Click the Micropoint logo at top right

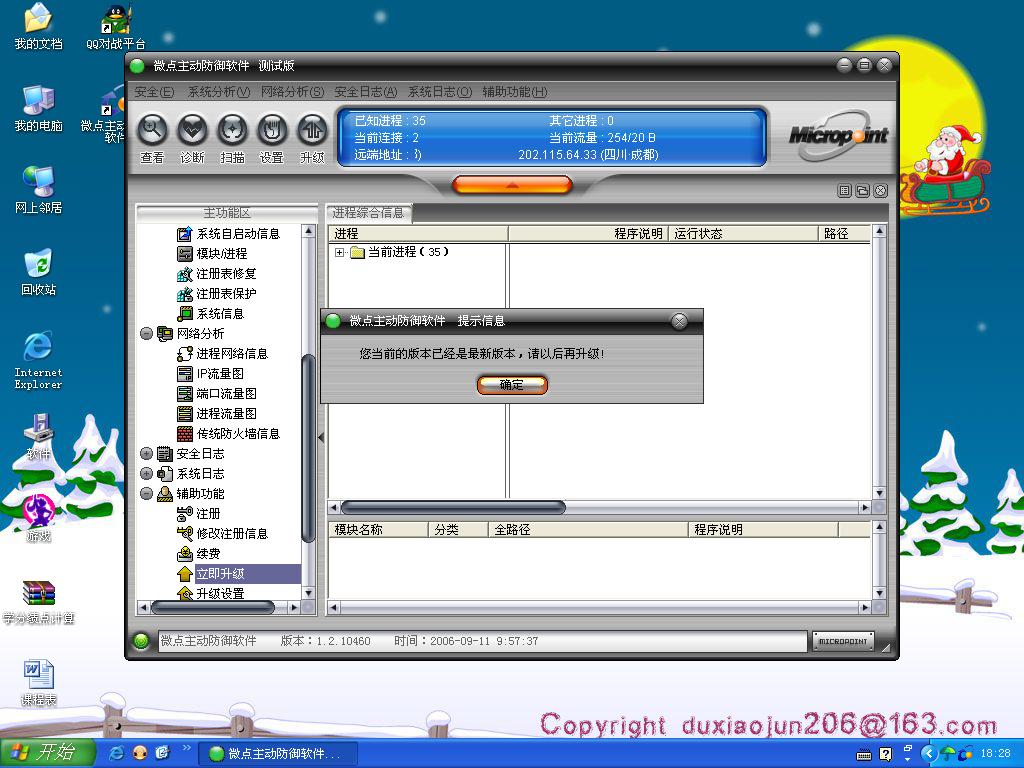pos(839,135)
